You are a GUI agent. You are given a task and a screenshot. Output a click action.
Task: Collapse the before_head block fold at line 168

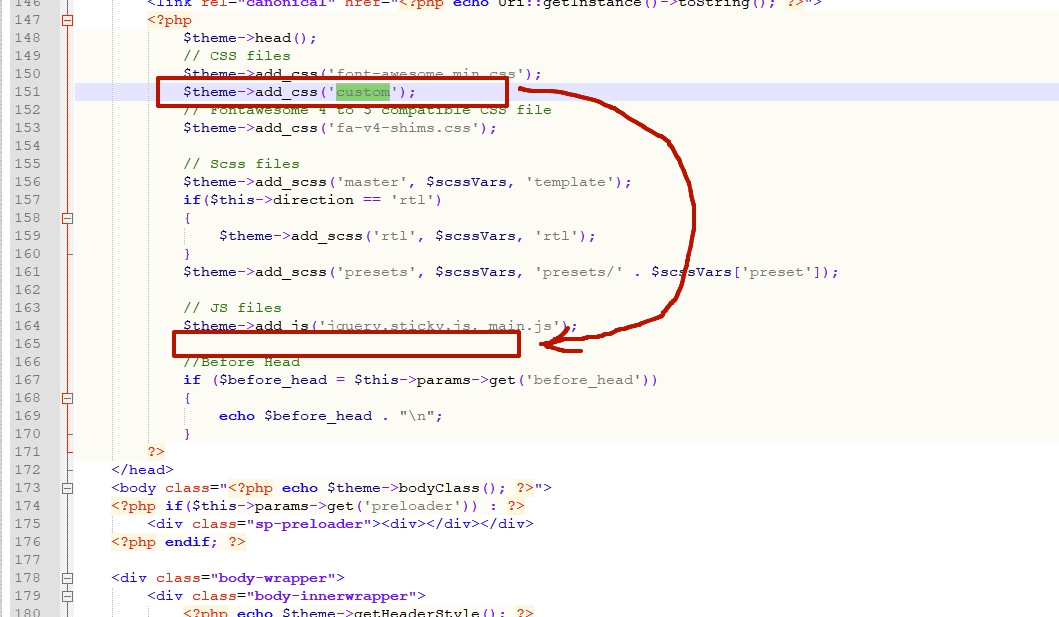[x=68, y=398]
